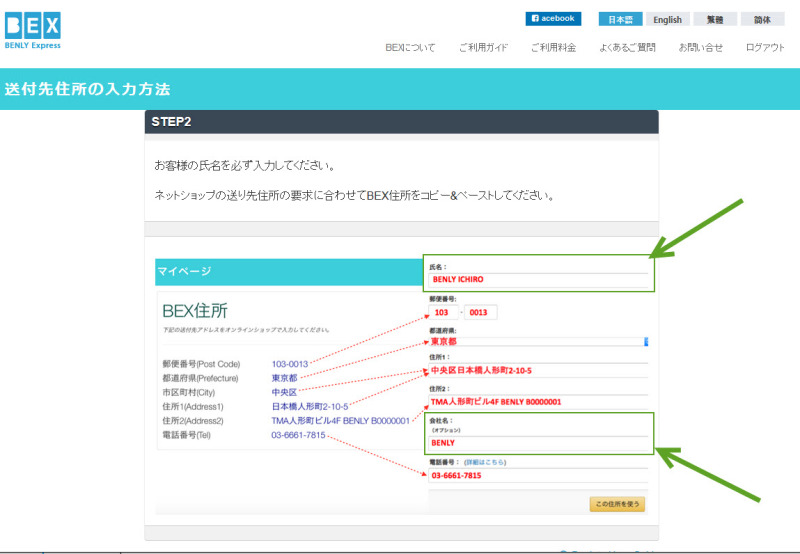Click blue Address2 TMA人形町ビル4F BENLY B0000001
This screenshot has height=554, width=800.
point(340,421)
